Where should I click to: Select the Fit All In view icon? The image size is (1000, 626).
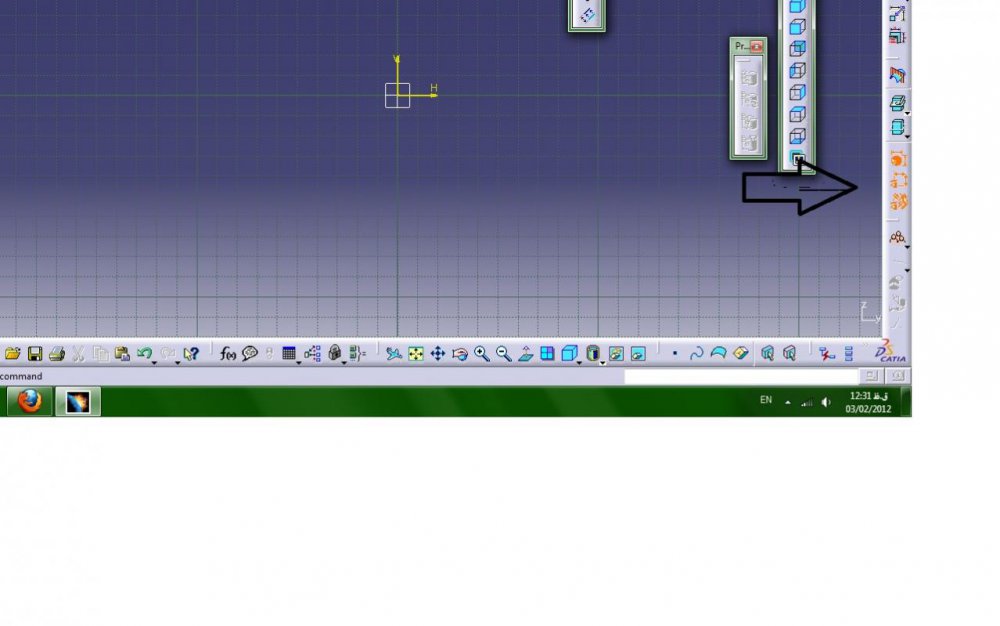click(416, 354)
